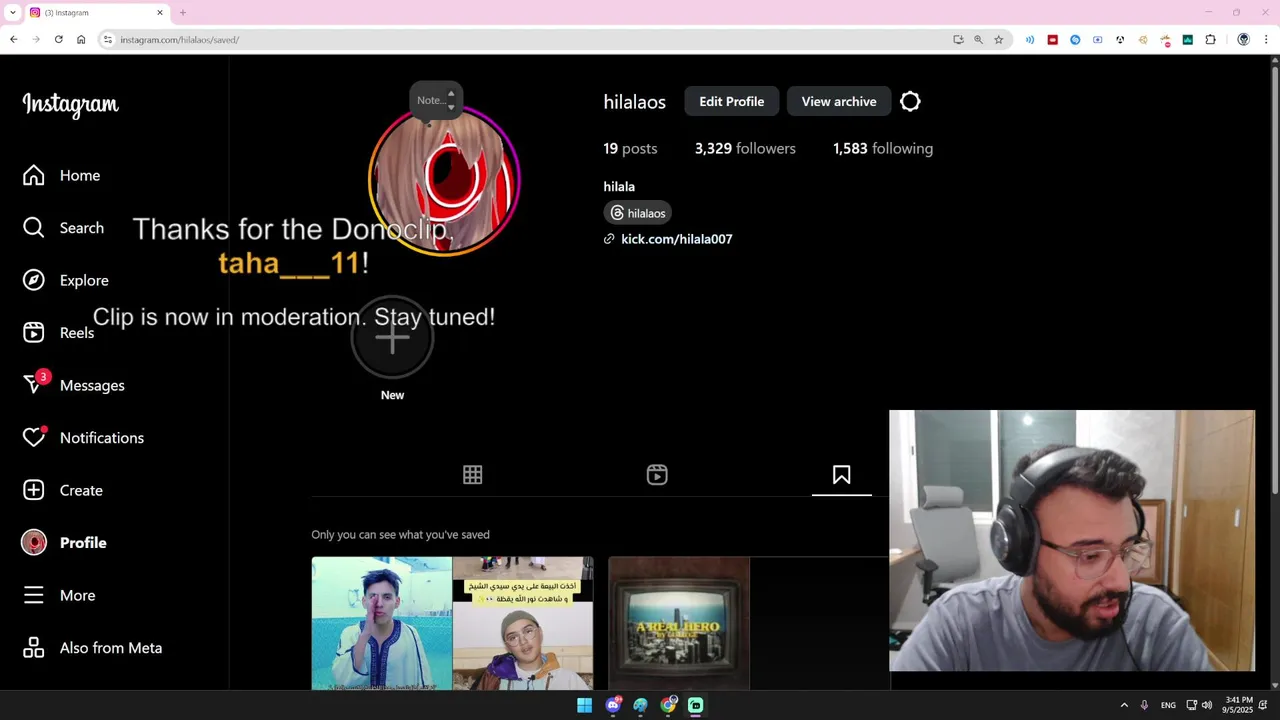Open the kick.com/hilala007 link
This screenshot has height=720, width=1280.
[676, 239]
